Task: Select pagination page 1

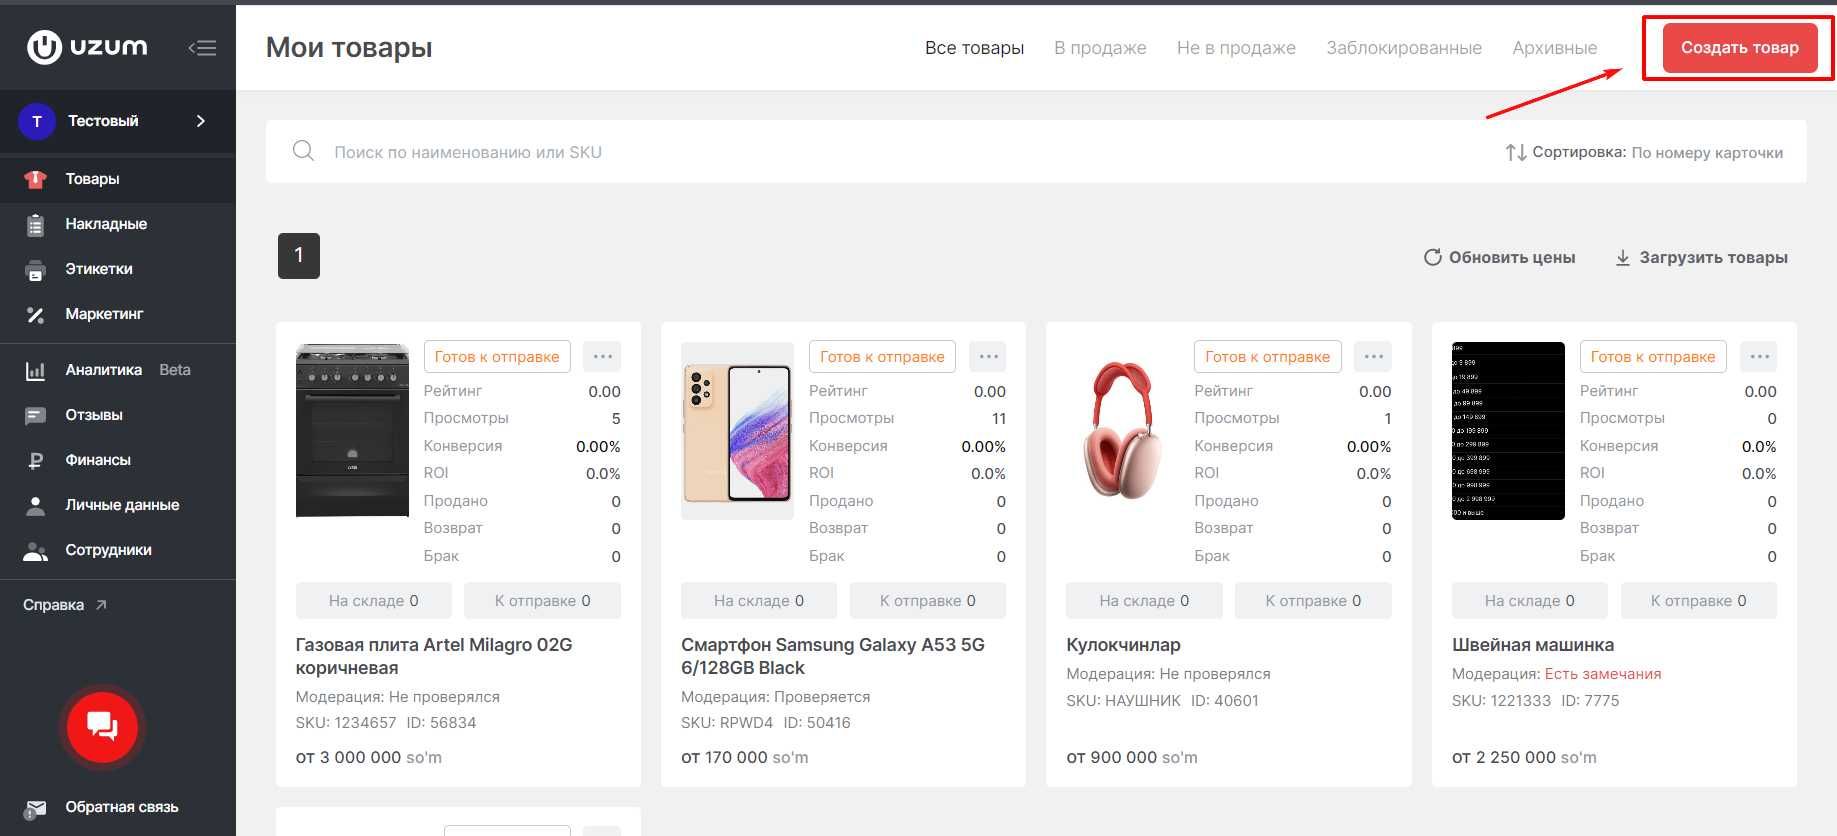Action: [x=299, y=256]
